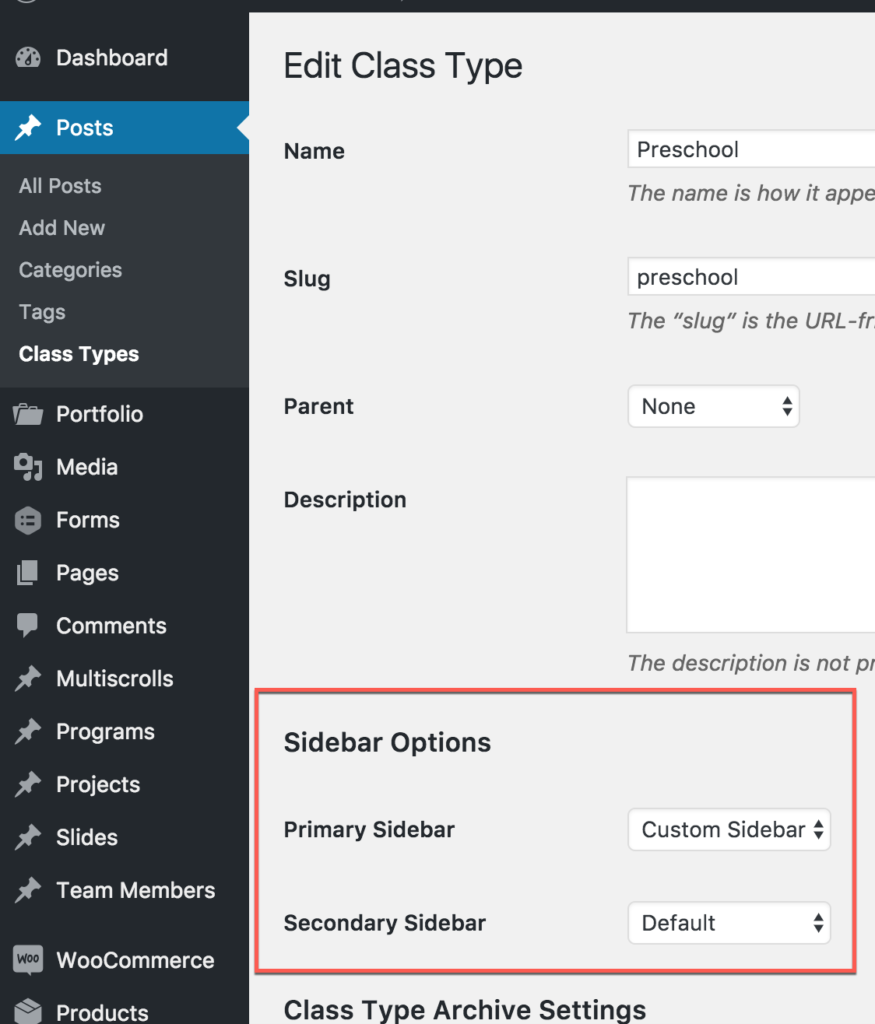Click inside the Slug text field

[750, 276]
